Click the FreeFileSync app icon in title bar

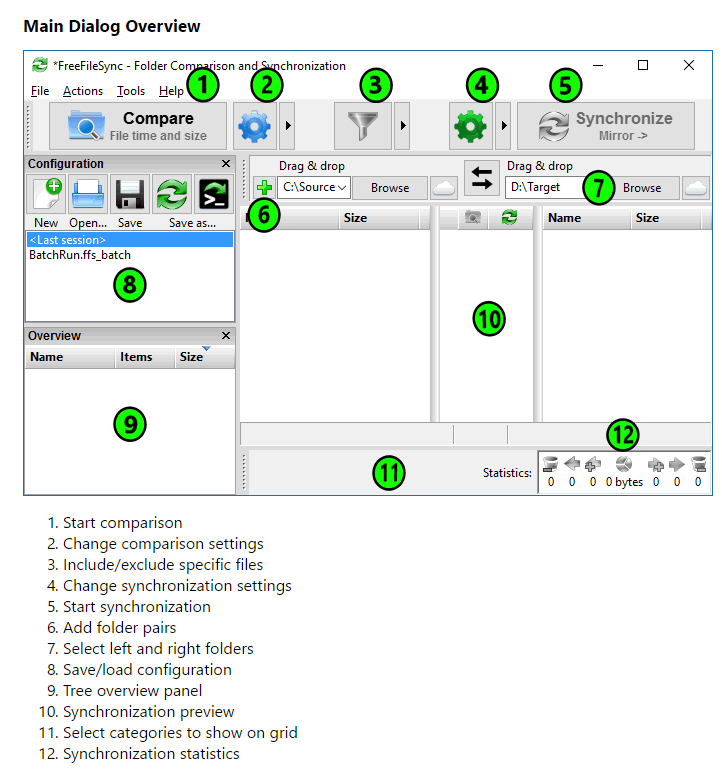40,65
